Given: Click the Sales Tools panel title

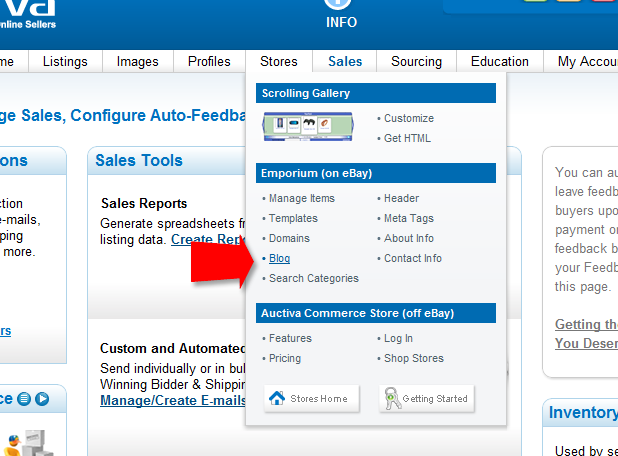Looking at the screenshot, I should [139, 161].
